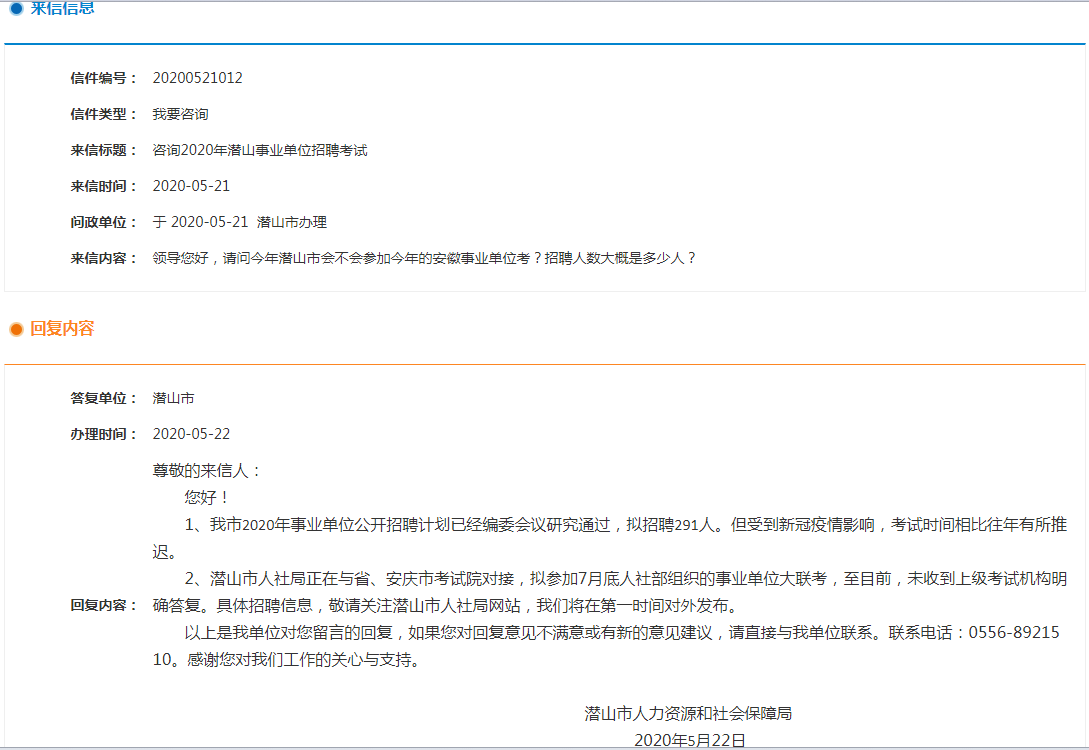Click the orange circle icon beside 回复内容
1089x750 pixels.
point(16,329)
